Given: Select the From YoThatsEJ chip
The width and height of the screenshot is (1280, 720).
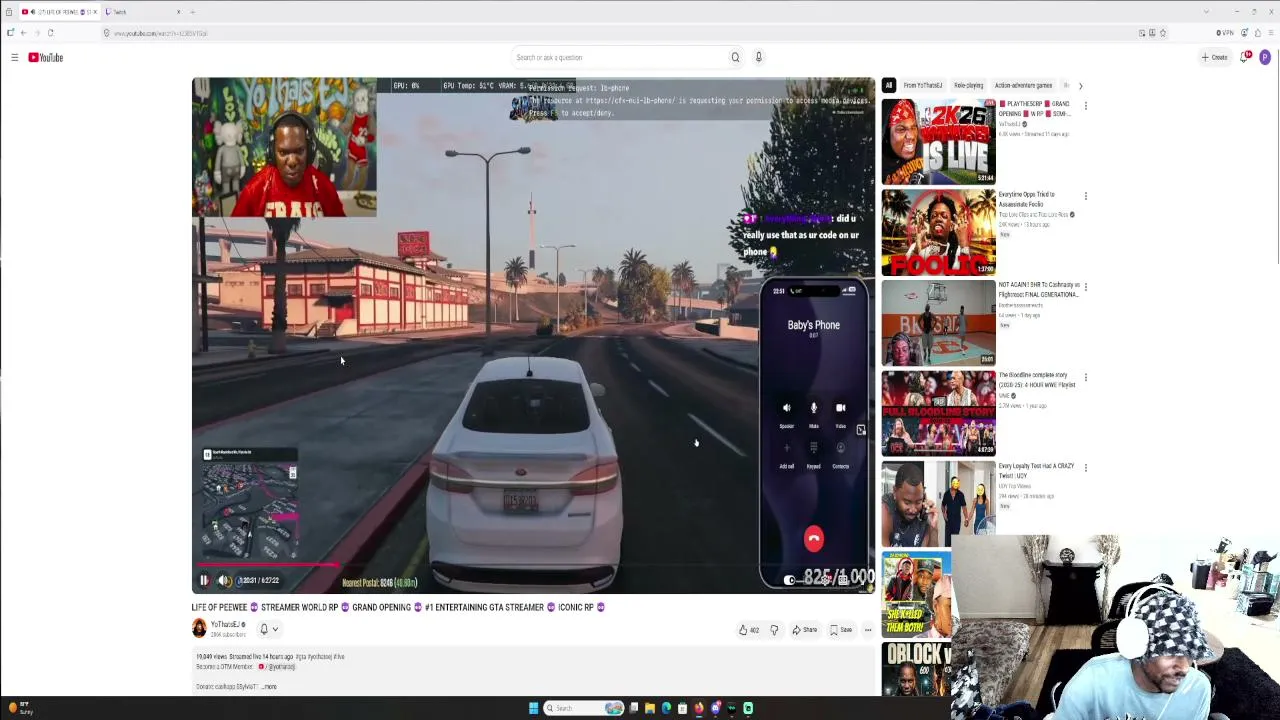Looking at the screenshot, I should pos(923,86).
